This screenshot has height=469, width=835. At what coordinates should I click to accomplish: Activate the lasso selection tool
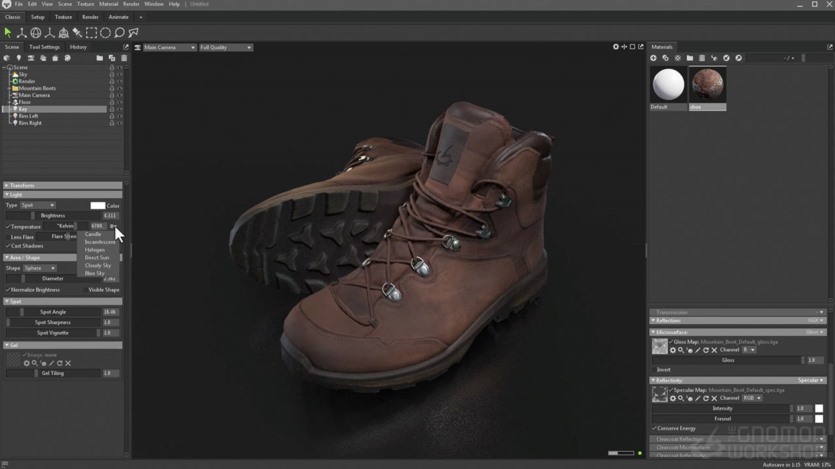pos(119,33)
